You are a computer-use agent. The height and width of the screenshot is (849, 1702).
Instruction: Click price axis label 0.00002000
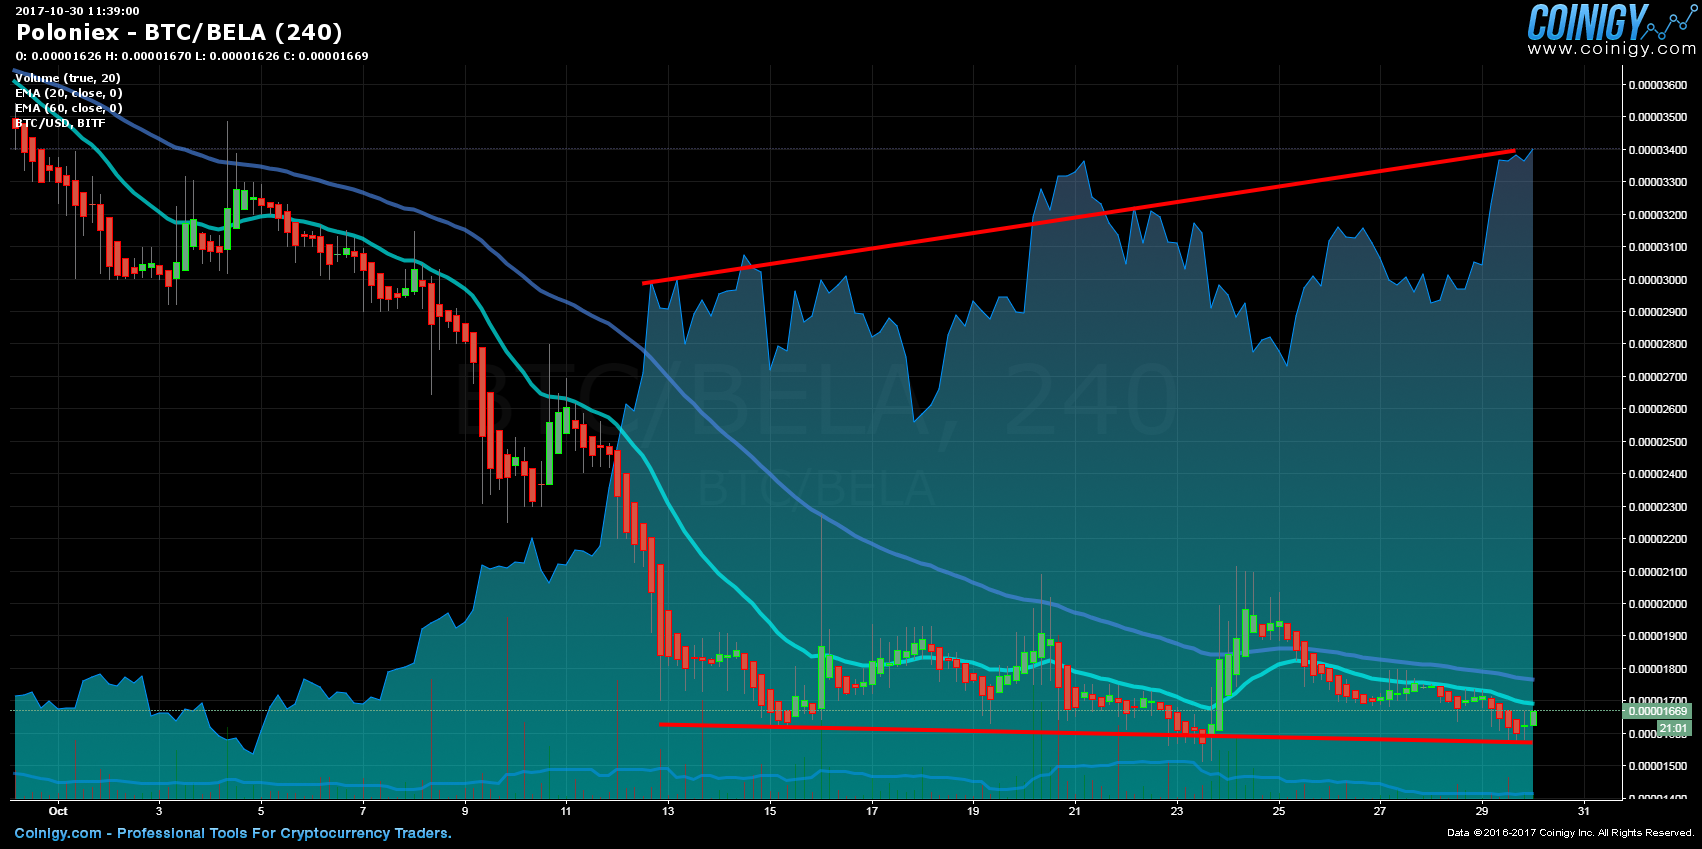1658,604
